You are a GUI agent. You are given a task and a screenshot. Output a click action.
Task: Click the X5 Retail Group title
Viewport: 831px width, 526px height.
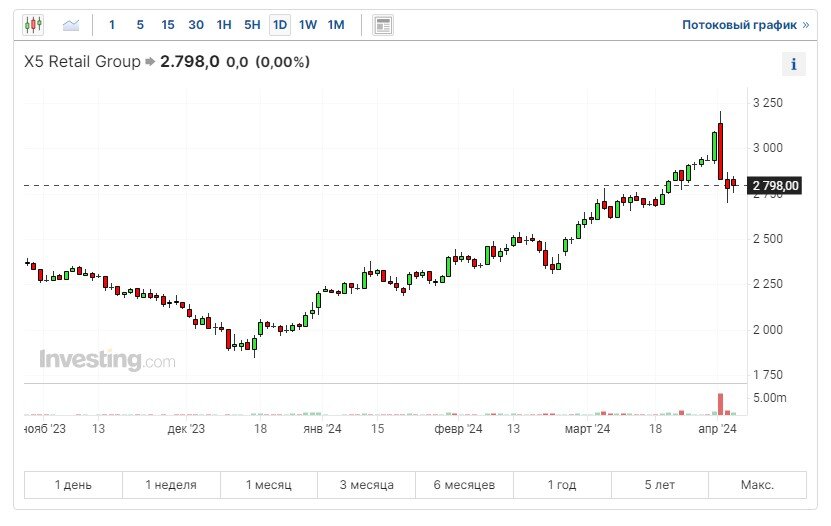(82, 61)
